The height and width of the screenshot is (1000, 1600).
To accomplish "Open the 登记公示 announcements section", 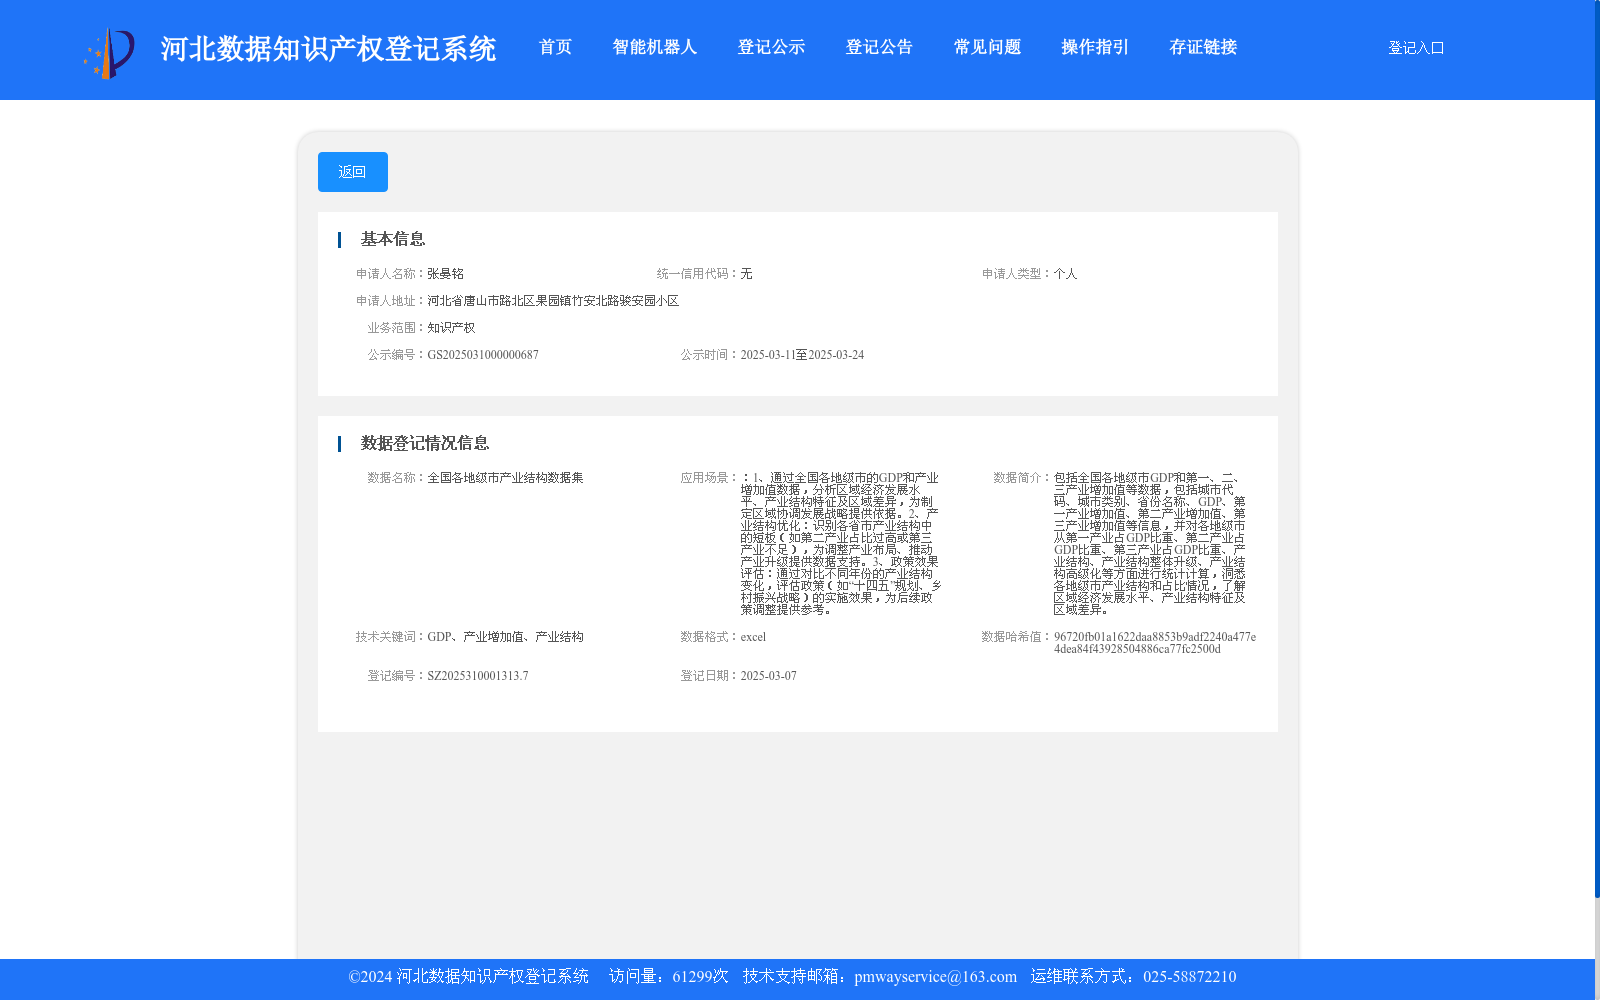I will (771, 47).
